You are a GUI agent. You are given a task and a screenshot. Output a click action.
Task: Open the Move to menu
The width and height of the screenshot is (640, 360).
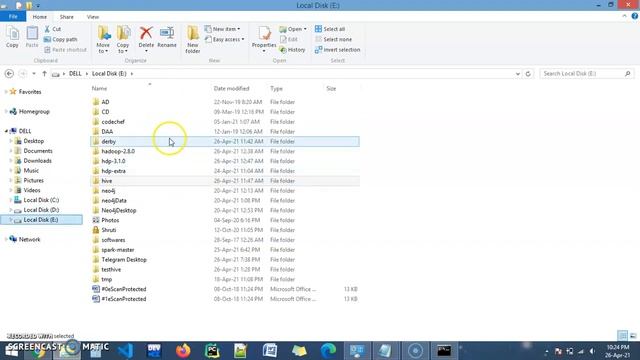[x=103, y=40]
